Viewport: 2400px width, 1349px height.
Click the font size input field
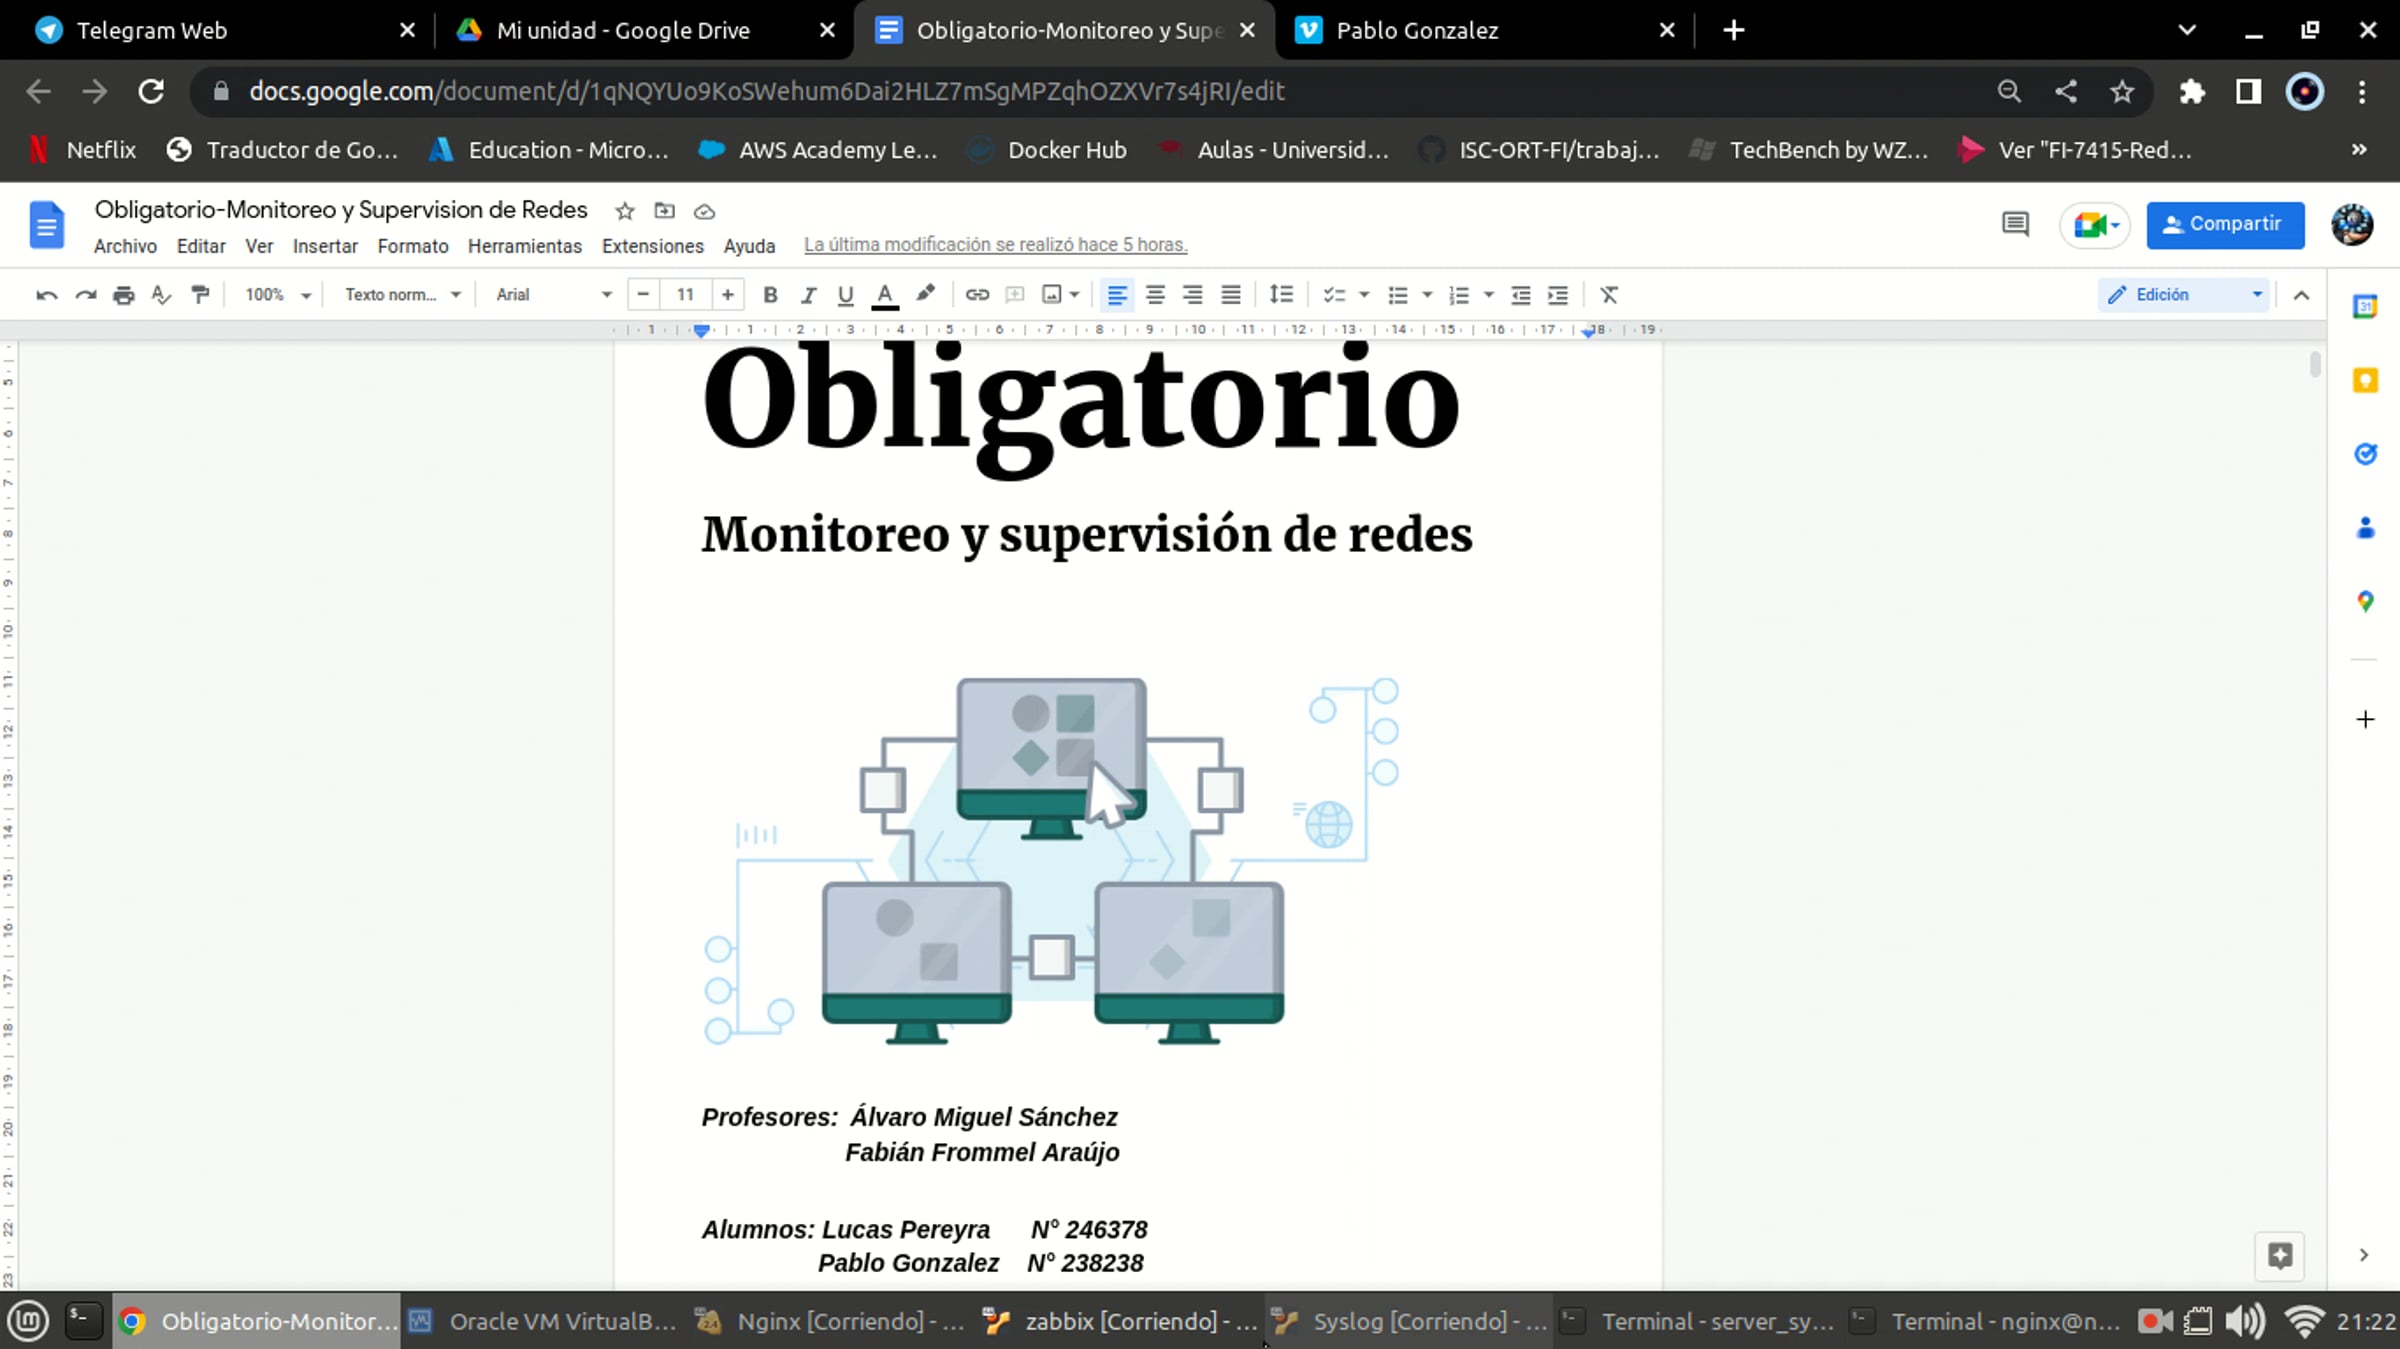coord(685,295)
